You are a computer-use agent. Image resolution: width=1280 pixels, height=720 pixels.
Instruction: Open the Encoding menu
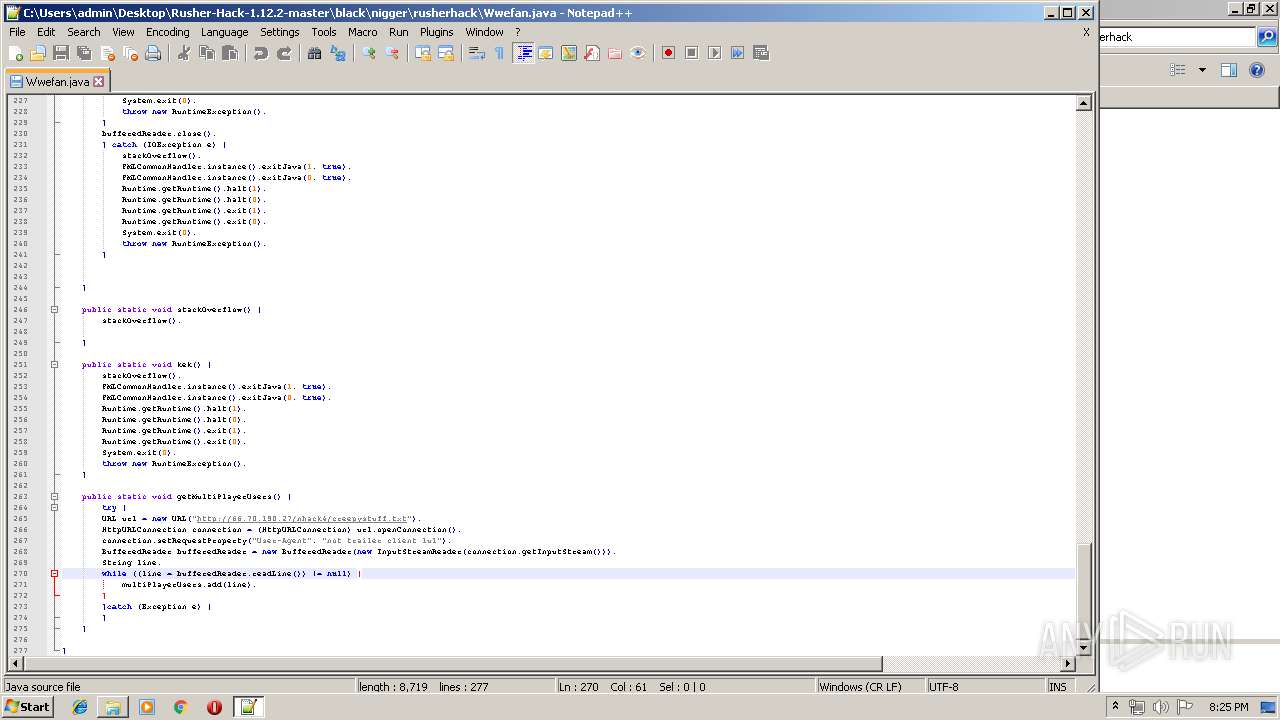pos(167,32)
